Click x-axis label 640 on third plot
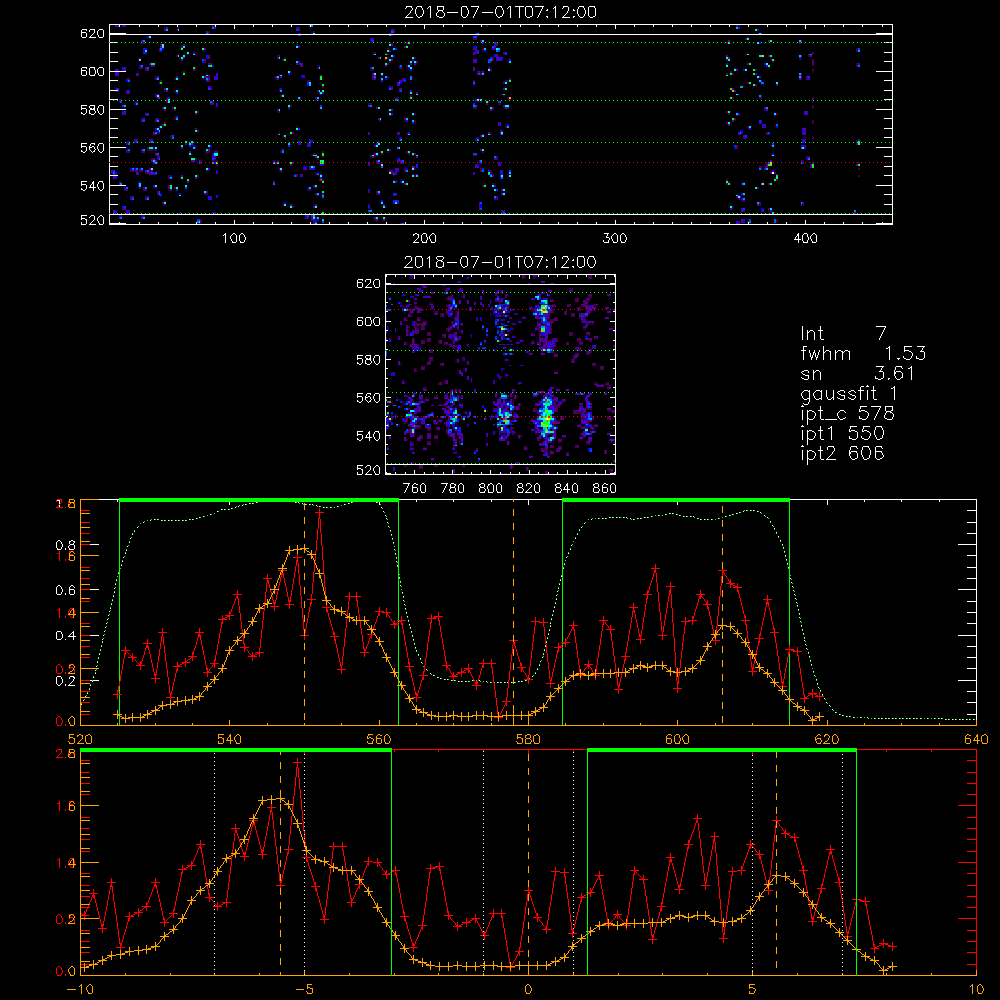The height and width of the screenshot is (1000, 1000). 976,740
